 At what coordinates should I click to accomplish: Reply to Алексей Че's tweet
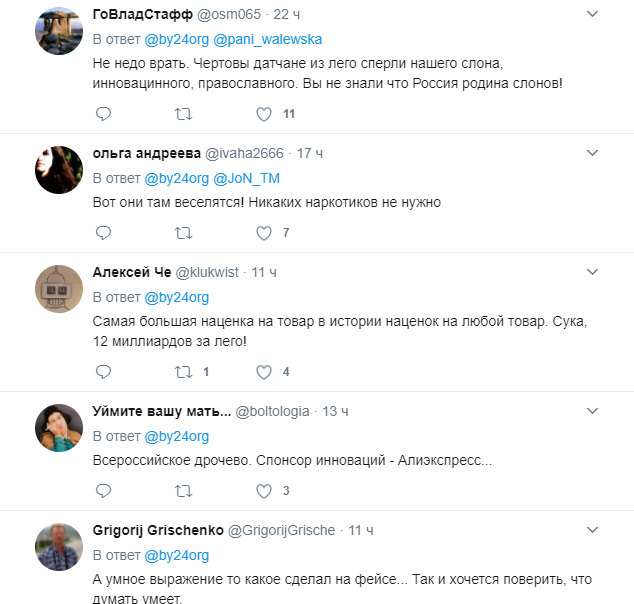coord(103,371)
